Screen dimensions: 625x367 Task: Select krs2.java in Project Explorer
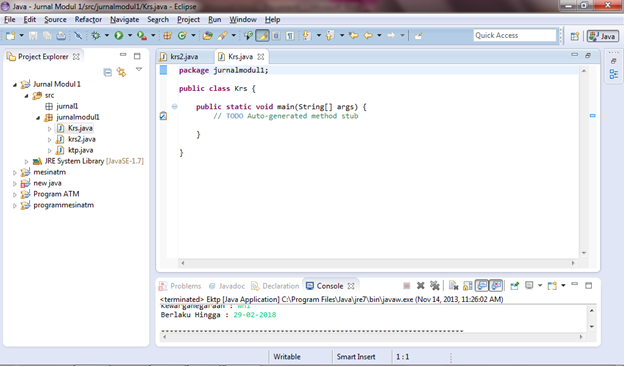tap(81, 139)
